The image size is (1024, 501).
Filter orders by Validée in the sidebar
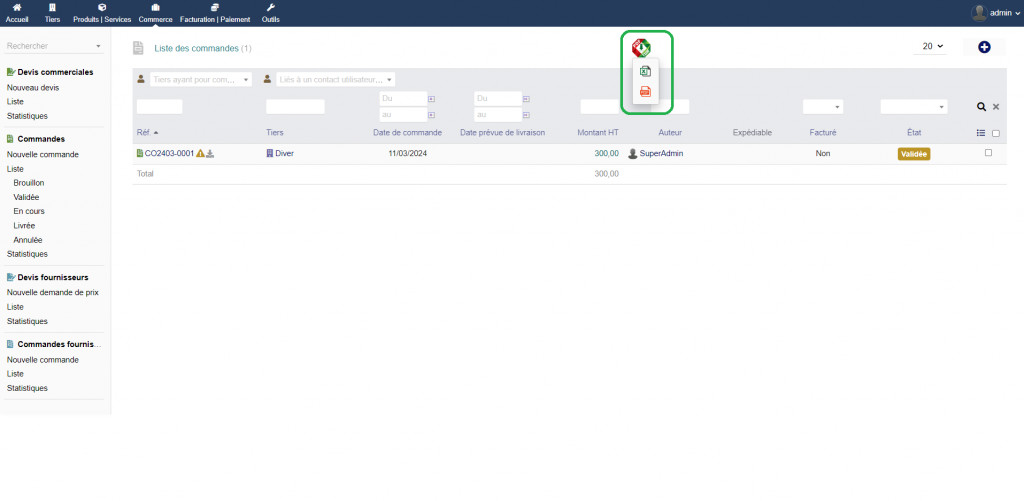26,197
